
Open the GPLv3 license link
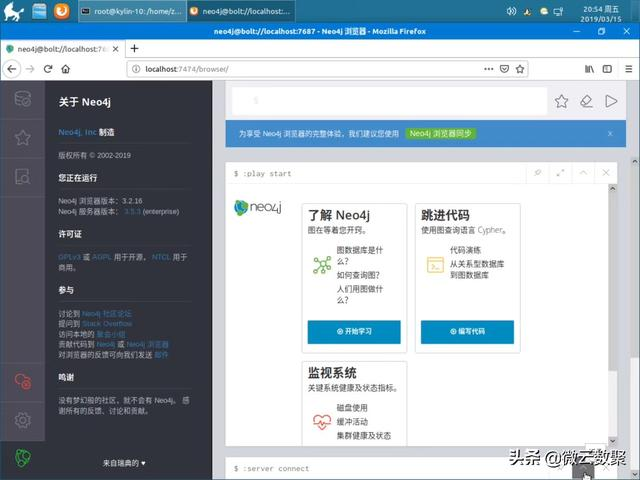tap(69, 257)
